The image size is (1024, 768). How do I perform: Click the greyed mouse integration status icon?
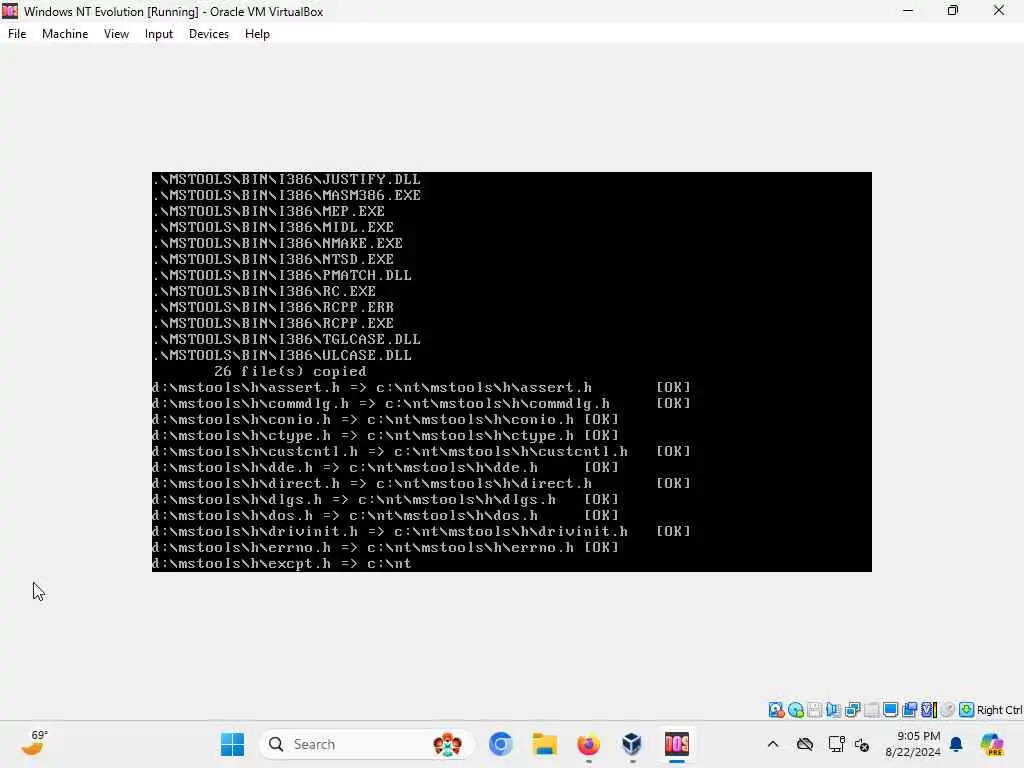[948, 710]
